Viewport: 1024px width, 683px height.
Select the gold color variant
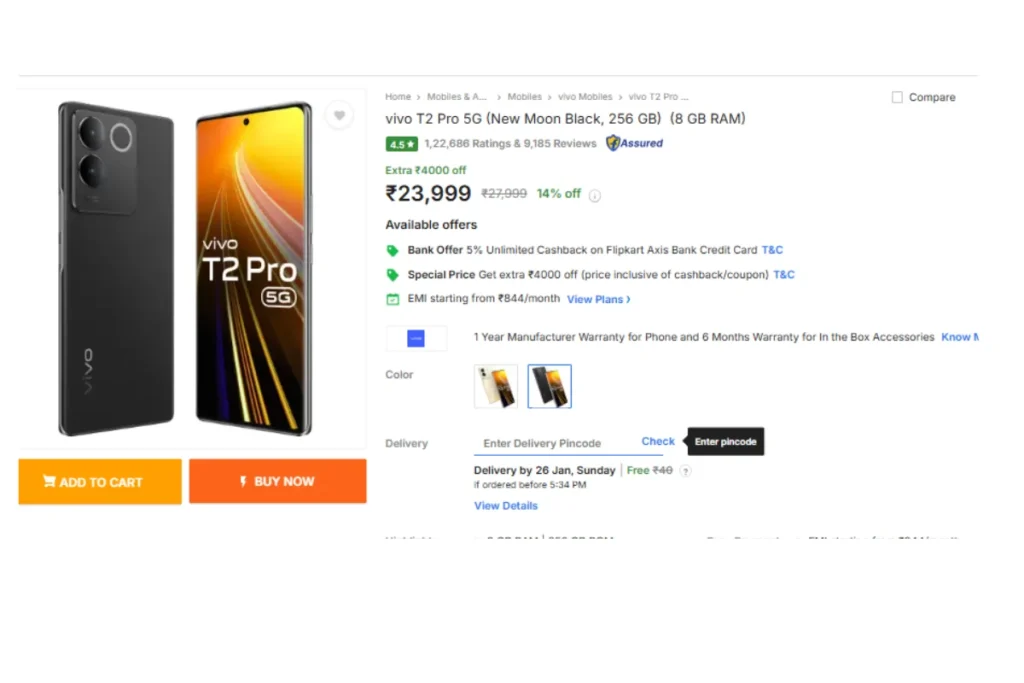(x=496, y=387)
